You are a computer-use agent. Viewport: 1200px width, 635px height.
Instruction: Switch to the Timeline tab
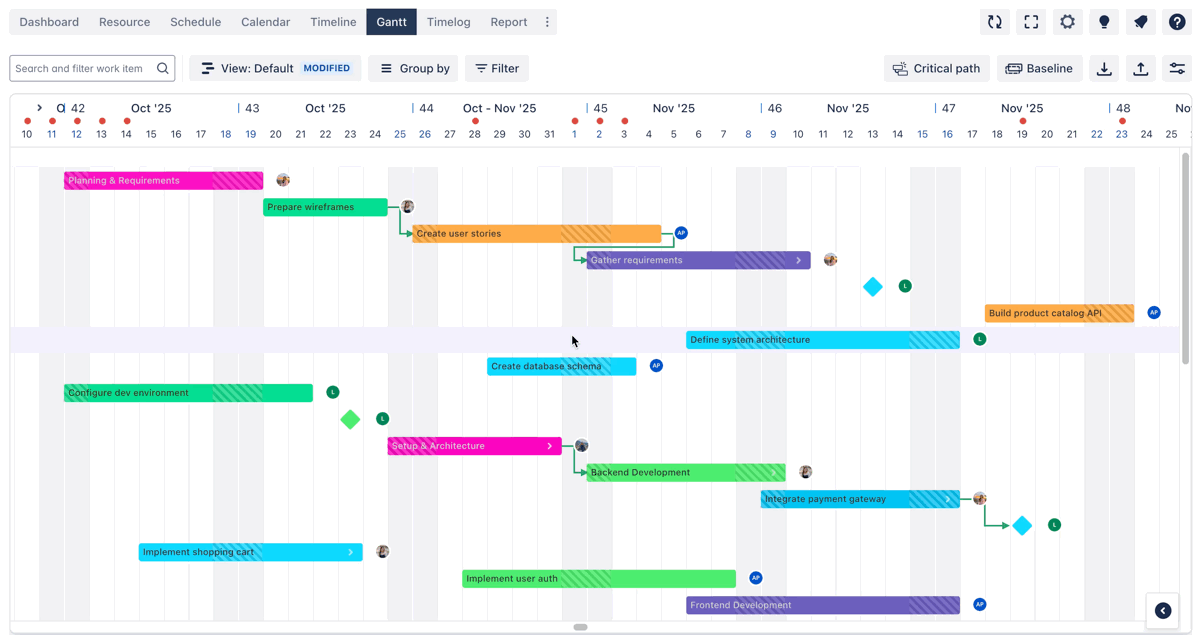pyautogui.click(x=333, y=22)
